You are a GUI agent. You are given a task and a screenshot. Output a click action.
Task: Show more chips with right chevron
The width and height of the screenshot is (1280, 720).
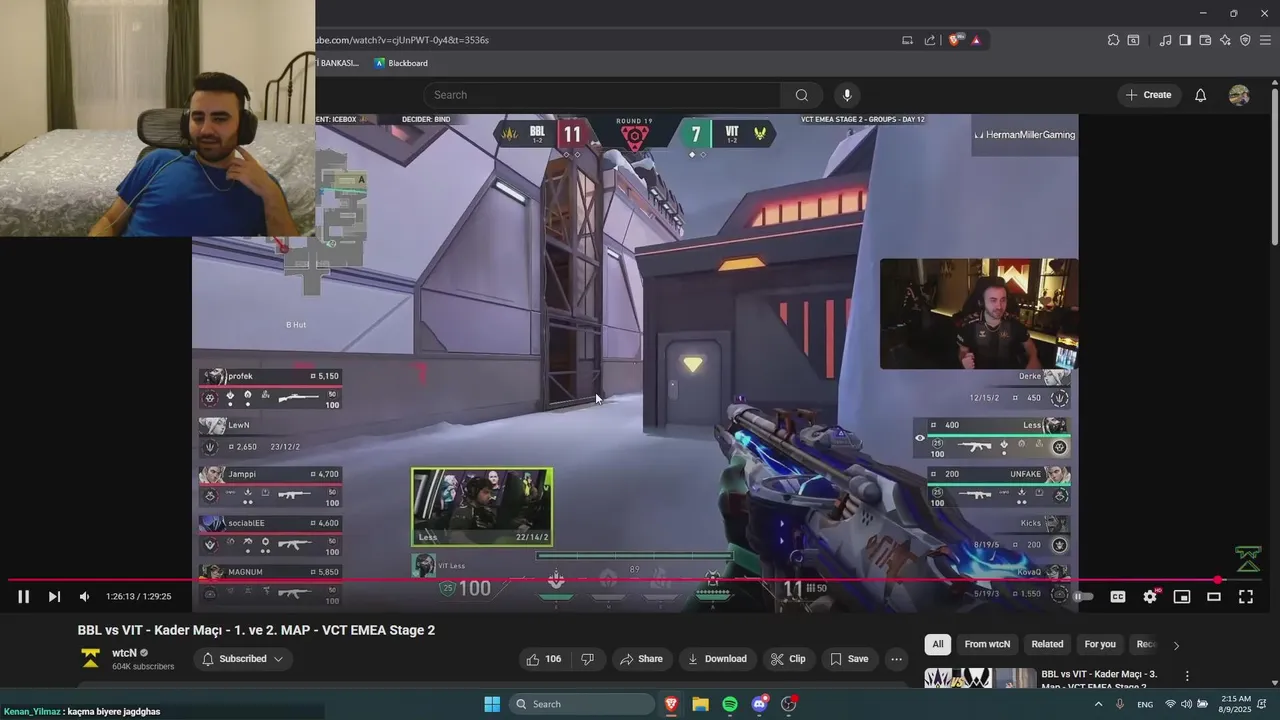1176,645
